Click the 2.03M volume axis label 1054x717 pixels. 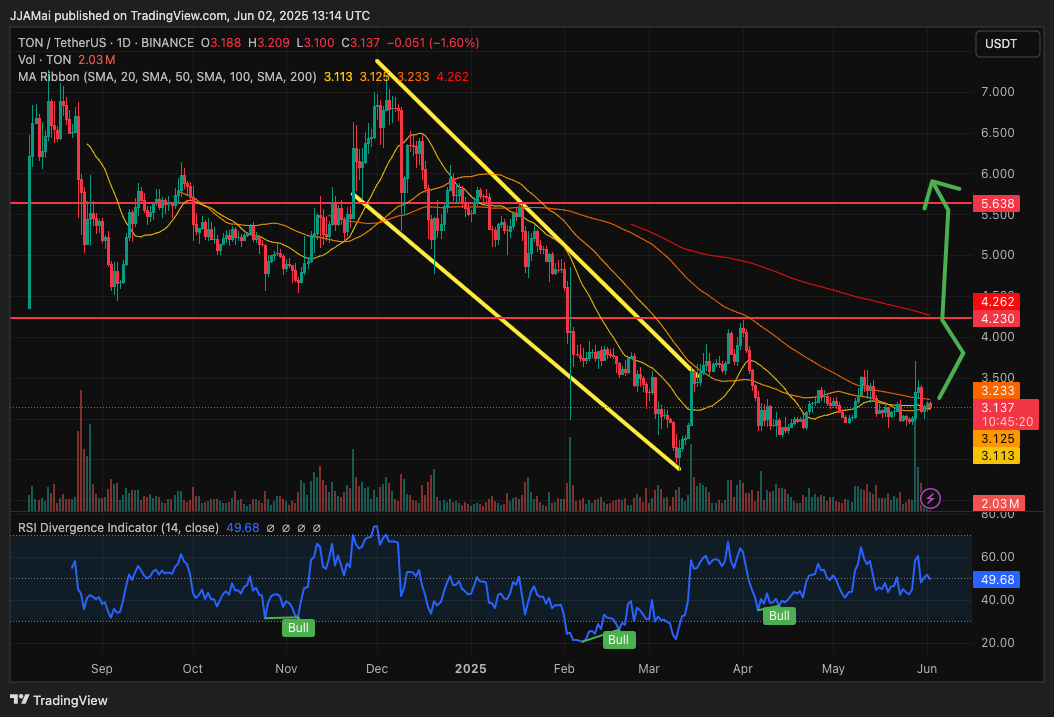(x=999, y=503)
